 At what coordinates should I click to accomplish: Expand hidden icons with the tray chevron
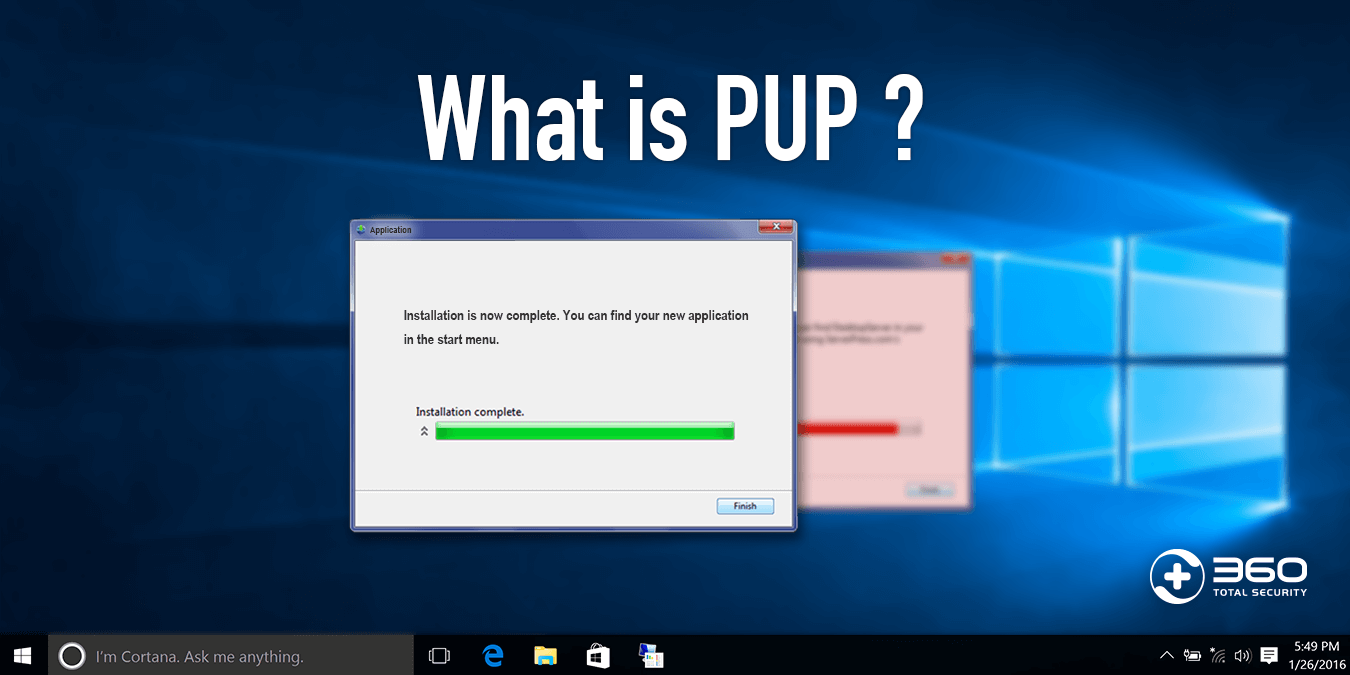point(1166,655)
